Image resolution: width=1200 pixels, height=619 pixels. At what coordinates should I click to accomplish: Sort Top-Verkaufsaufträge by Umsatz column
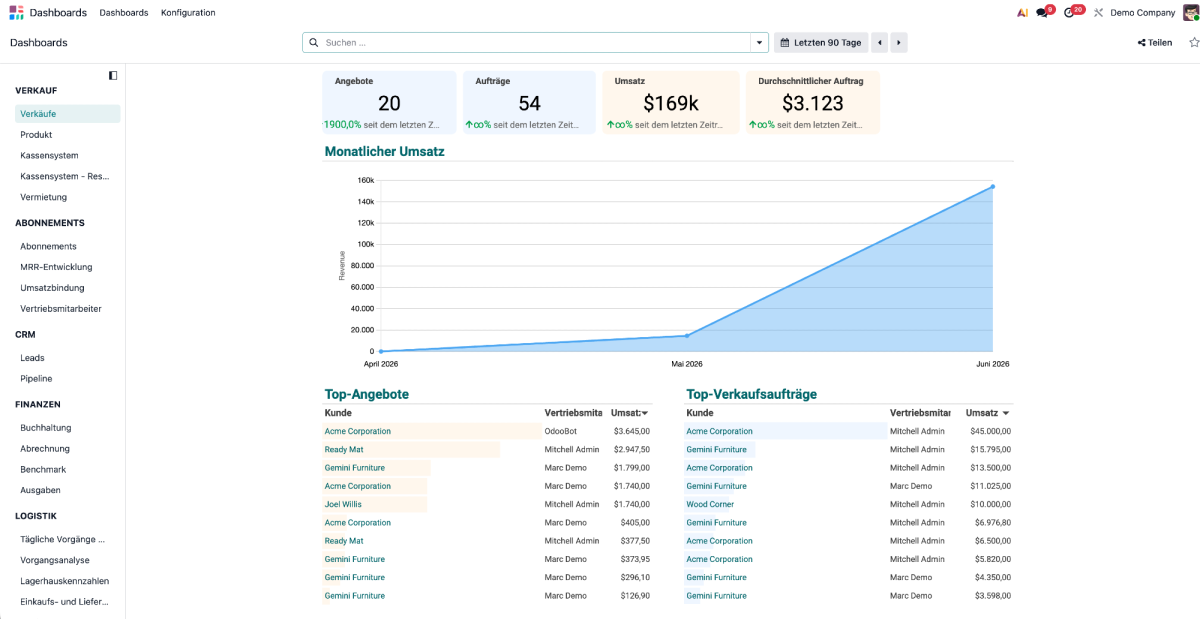coord(987,413)
